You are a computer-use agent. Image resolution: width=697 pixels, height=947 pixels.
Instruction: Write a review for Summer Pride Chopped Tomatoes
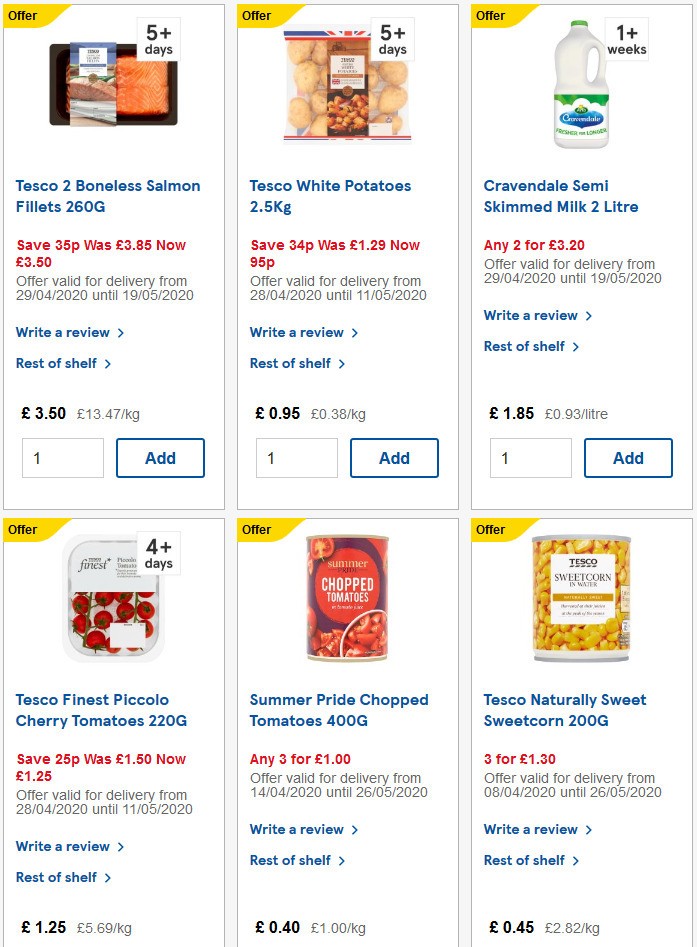click(297, 829)
